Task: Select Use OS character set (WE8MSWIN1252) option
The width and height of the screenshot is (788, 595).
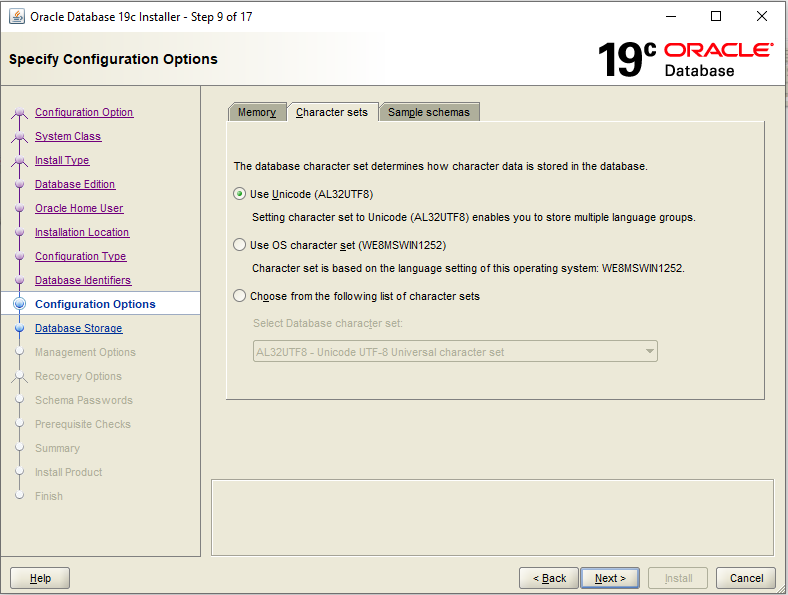Action: 239,244
